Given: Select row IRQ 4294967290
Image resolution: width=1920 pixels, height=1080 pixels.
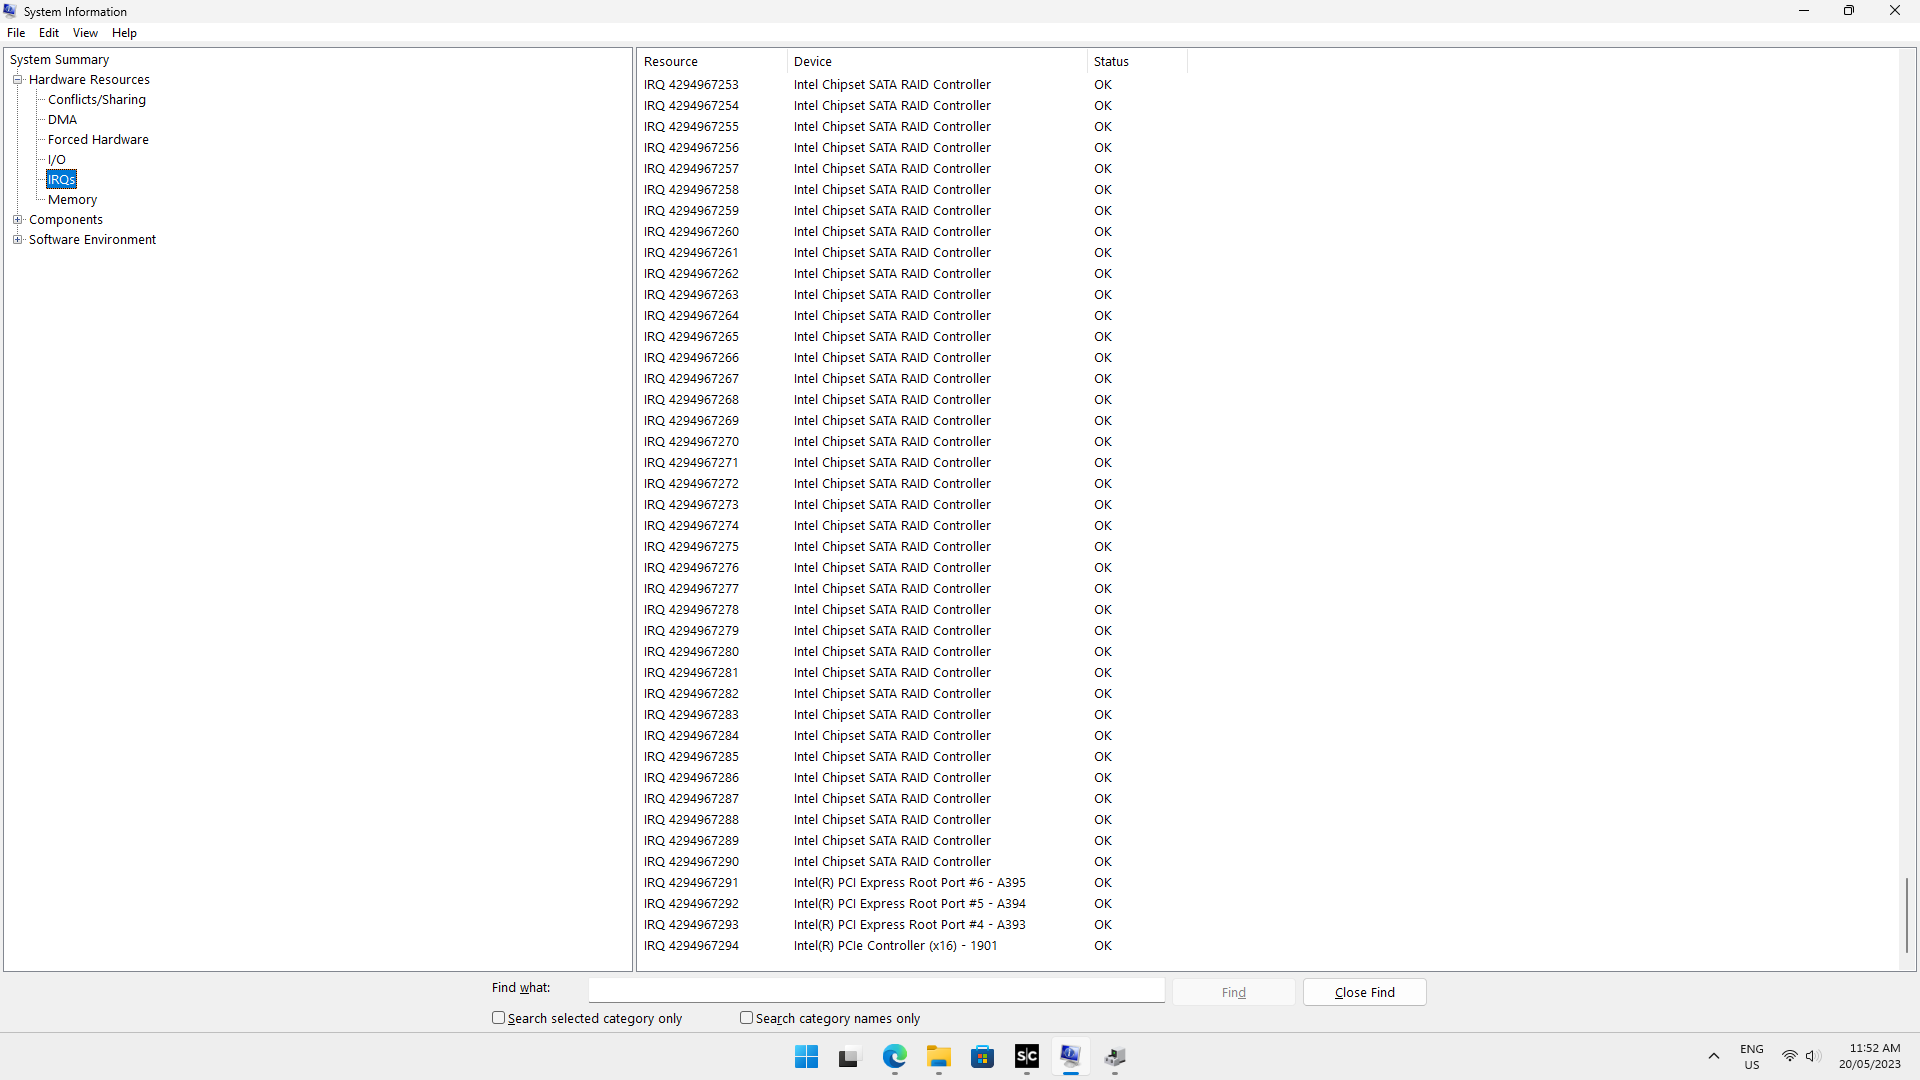Looking at the screenshot, I should tap(912, 862).
